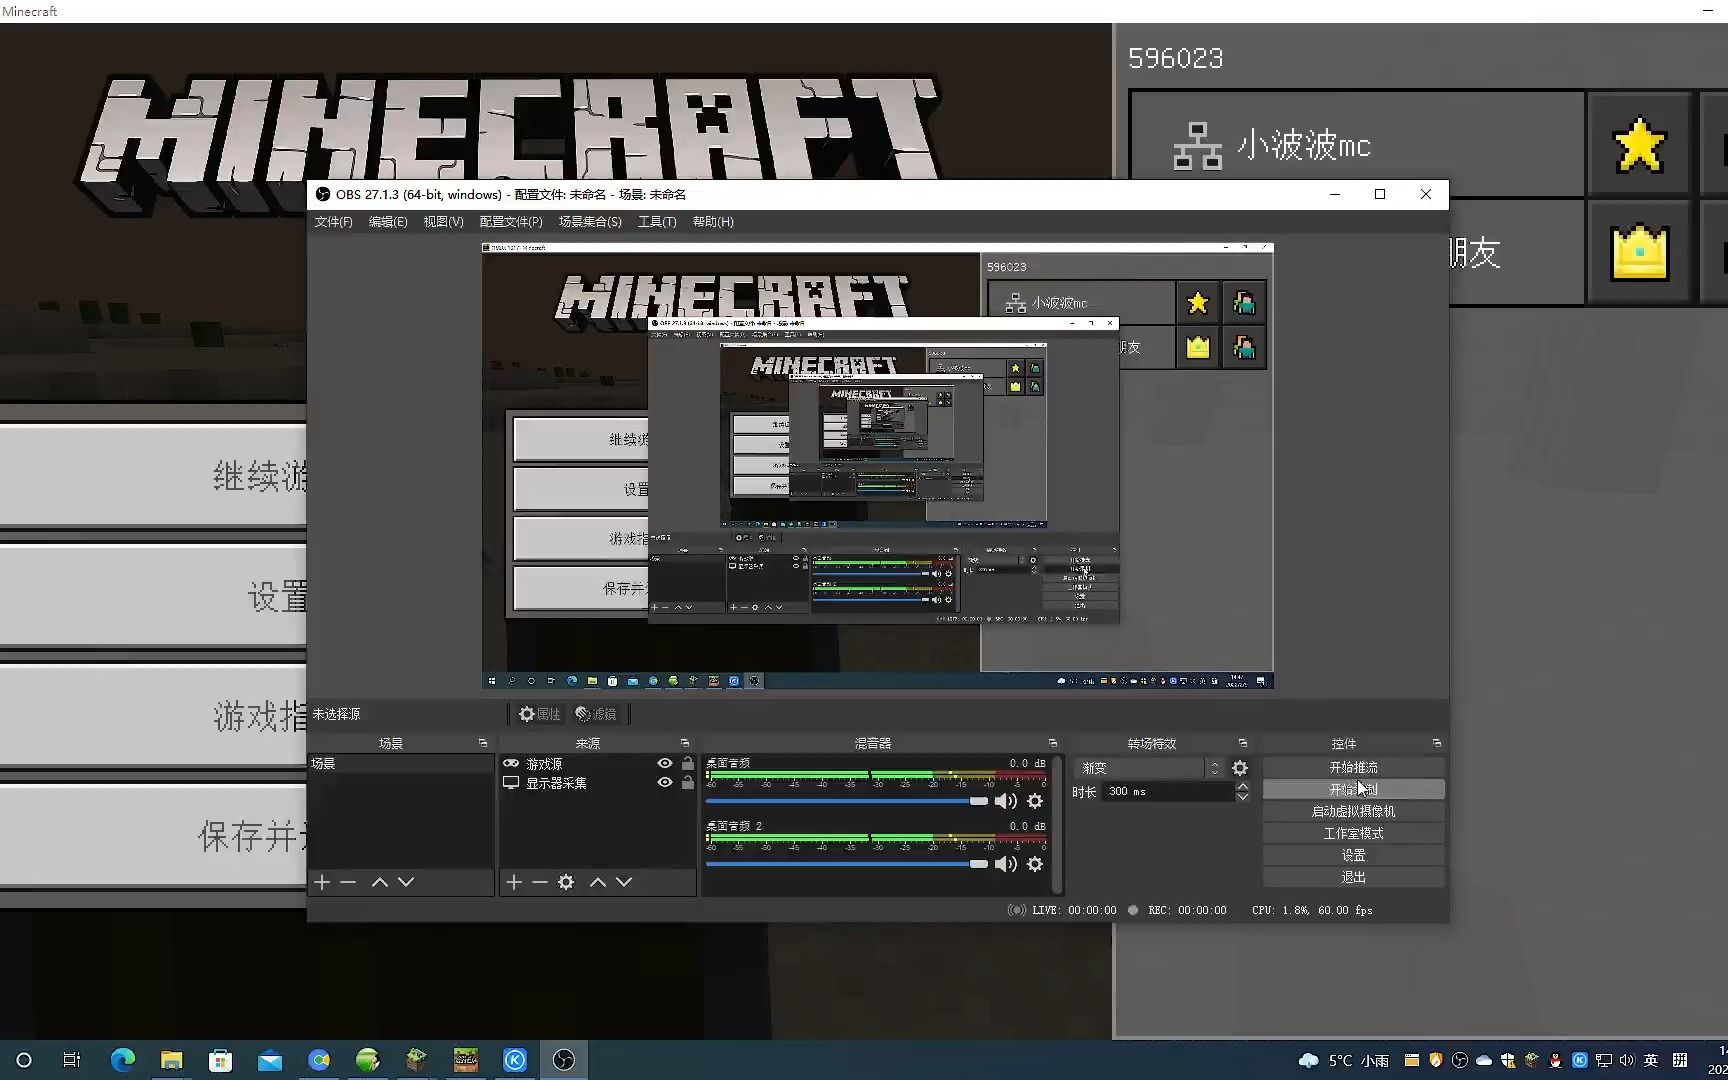Image resolution: width=1728 pixels, height=1080 pixels.
Task: Open Task View on the taskbar
Action: point(72,1060)
